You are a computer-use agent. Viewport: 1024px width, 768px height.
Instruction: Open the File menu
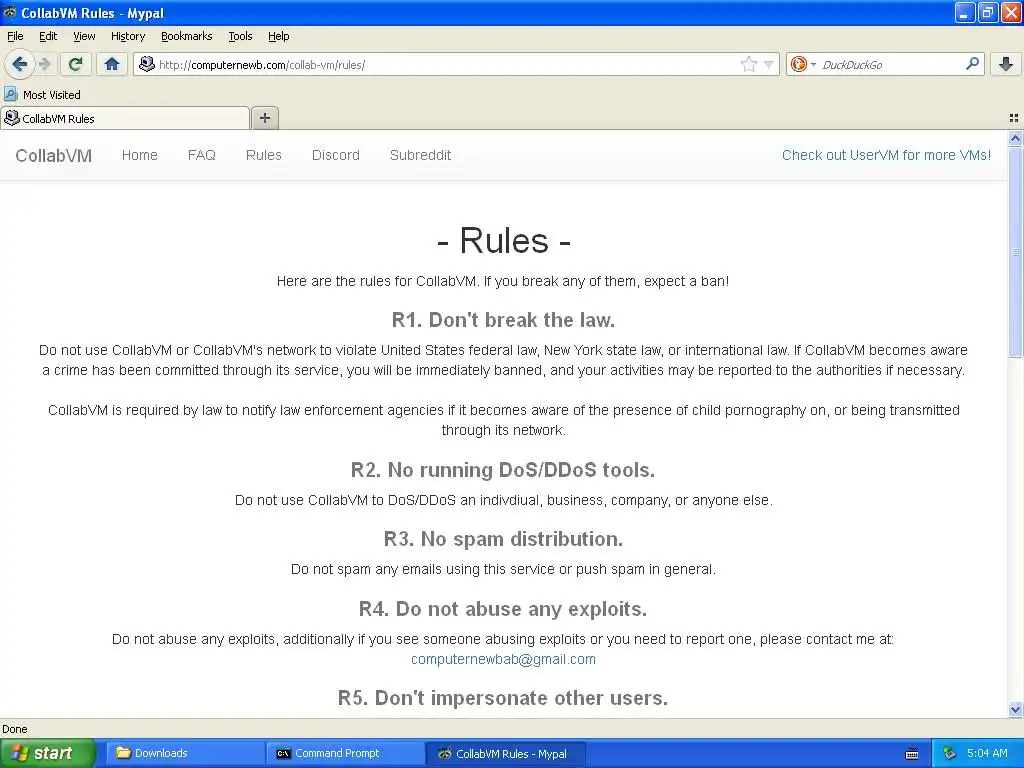15,36
